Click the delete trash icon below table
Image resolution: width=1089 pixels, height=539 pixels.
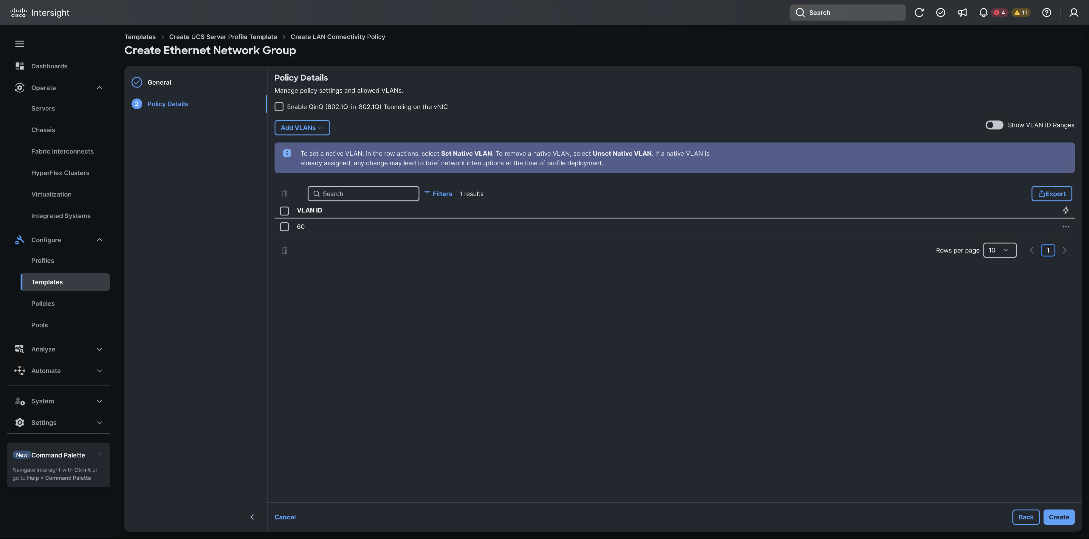[284, 250]
